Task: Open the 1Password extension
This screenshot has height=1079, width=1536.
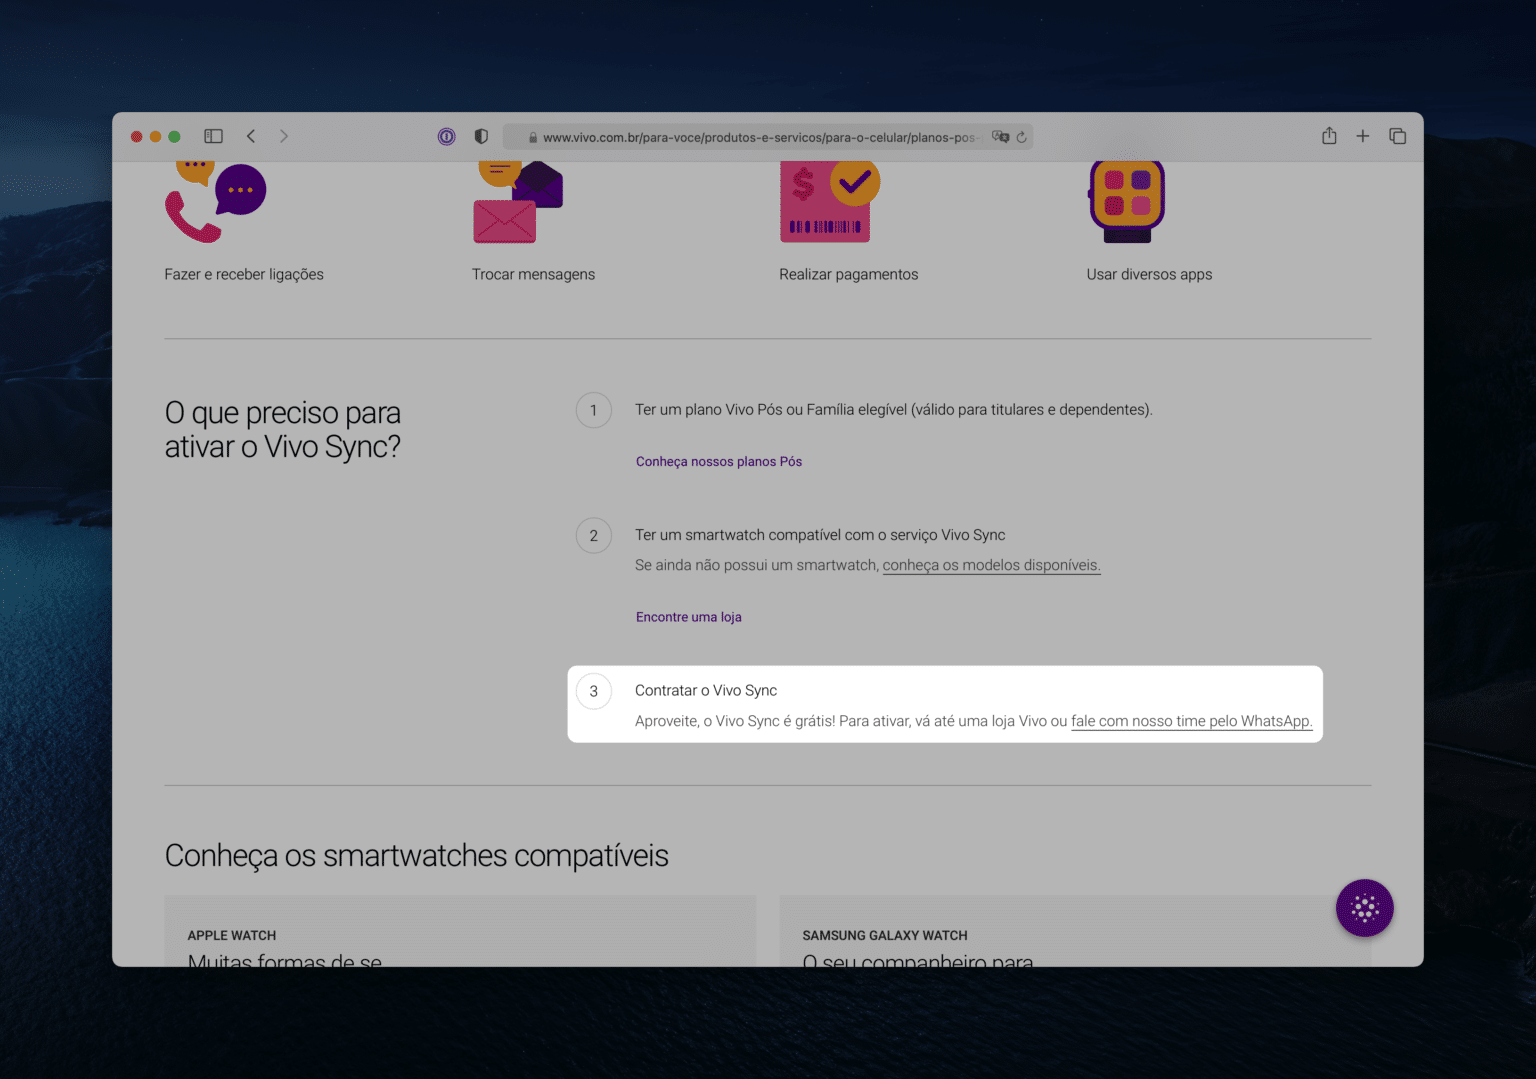Action: 447,137
